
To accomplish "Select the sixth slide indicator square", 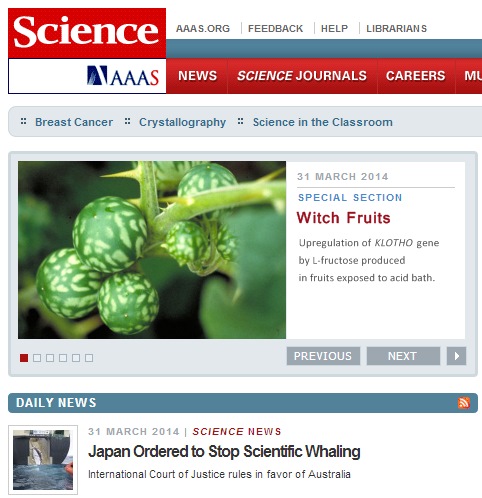I will [89, 358].
